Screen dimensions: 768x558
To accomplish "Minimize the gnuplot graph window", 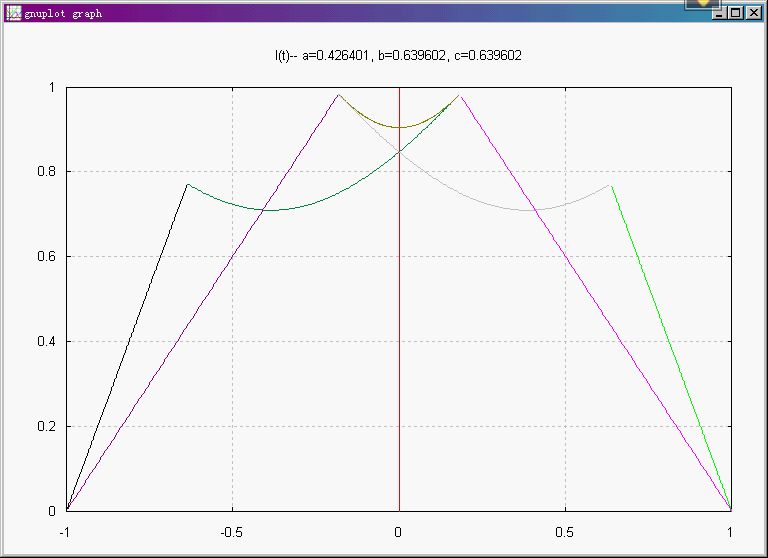I will pos(719,14).
